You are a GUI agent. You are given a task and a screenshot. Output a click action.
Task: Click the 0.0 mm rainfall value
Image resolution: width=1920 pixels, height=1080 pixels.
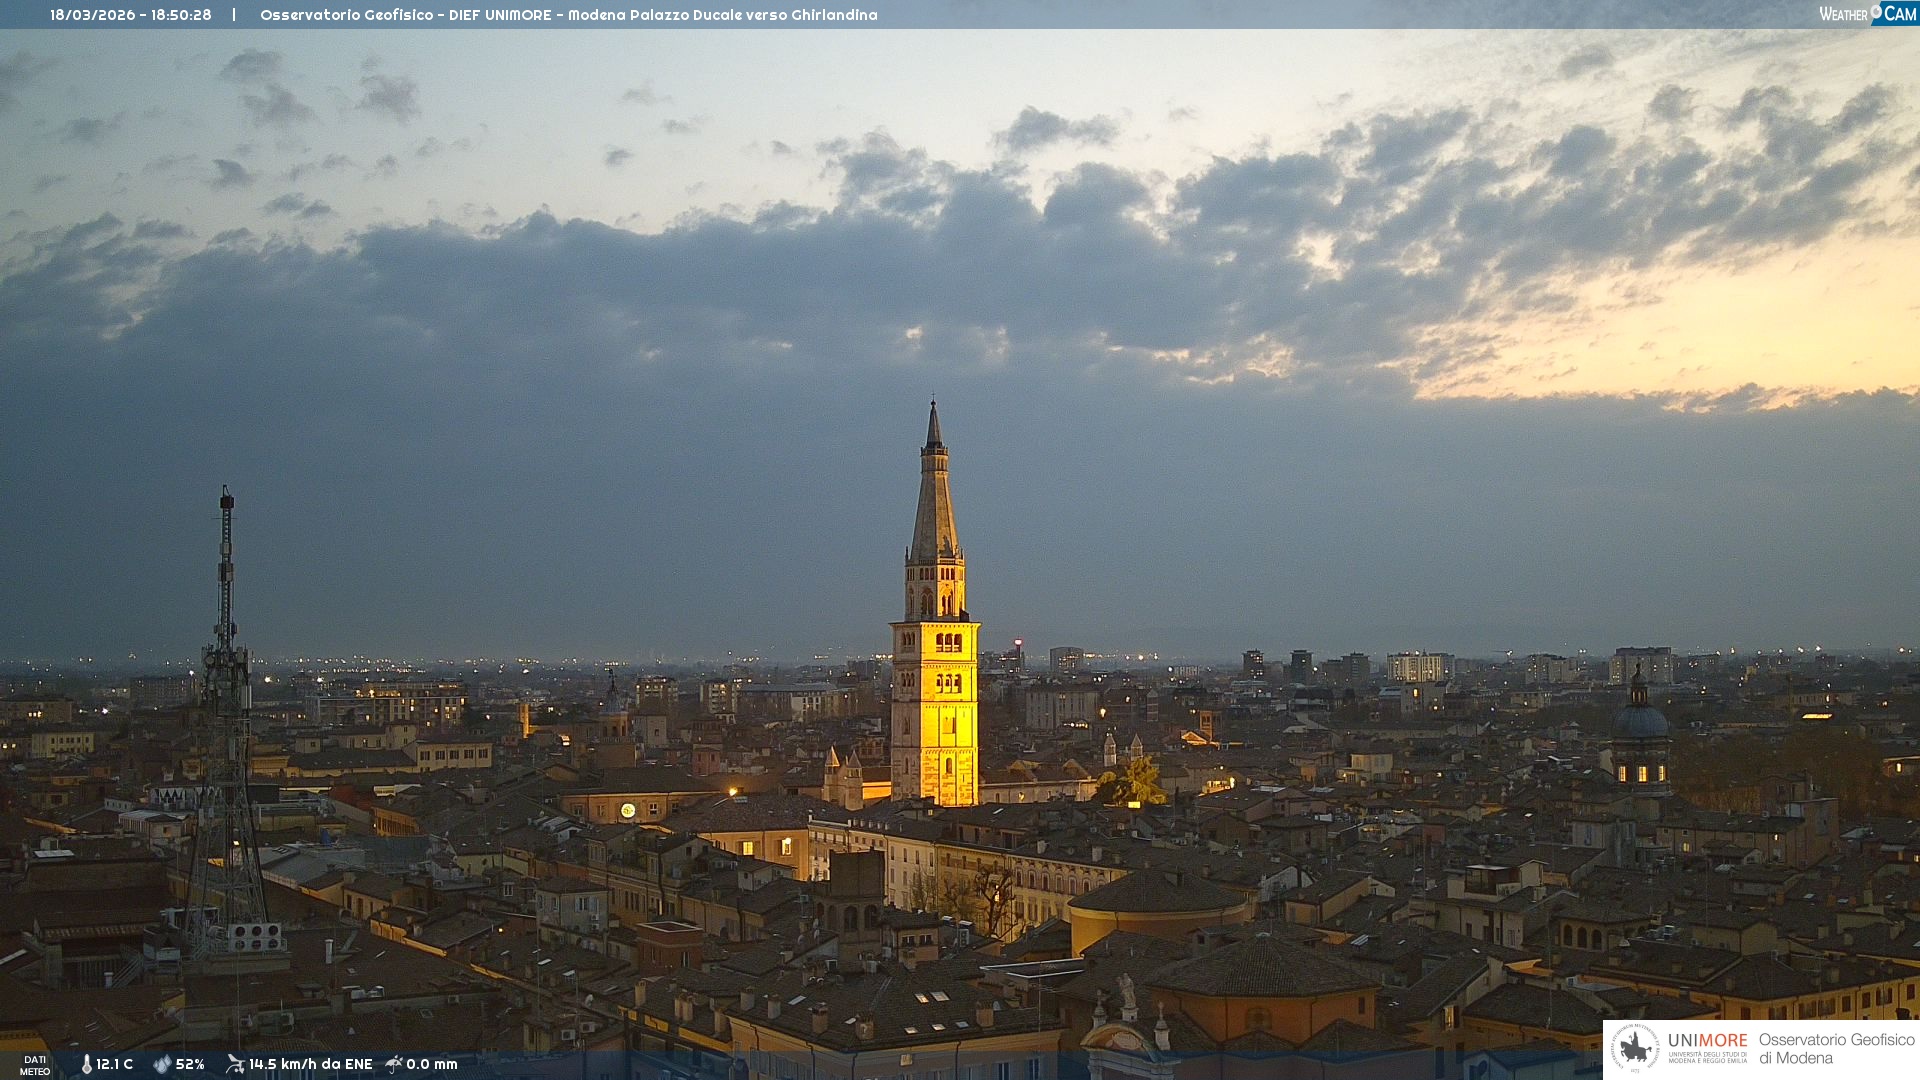pos(432,1064)
